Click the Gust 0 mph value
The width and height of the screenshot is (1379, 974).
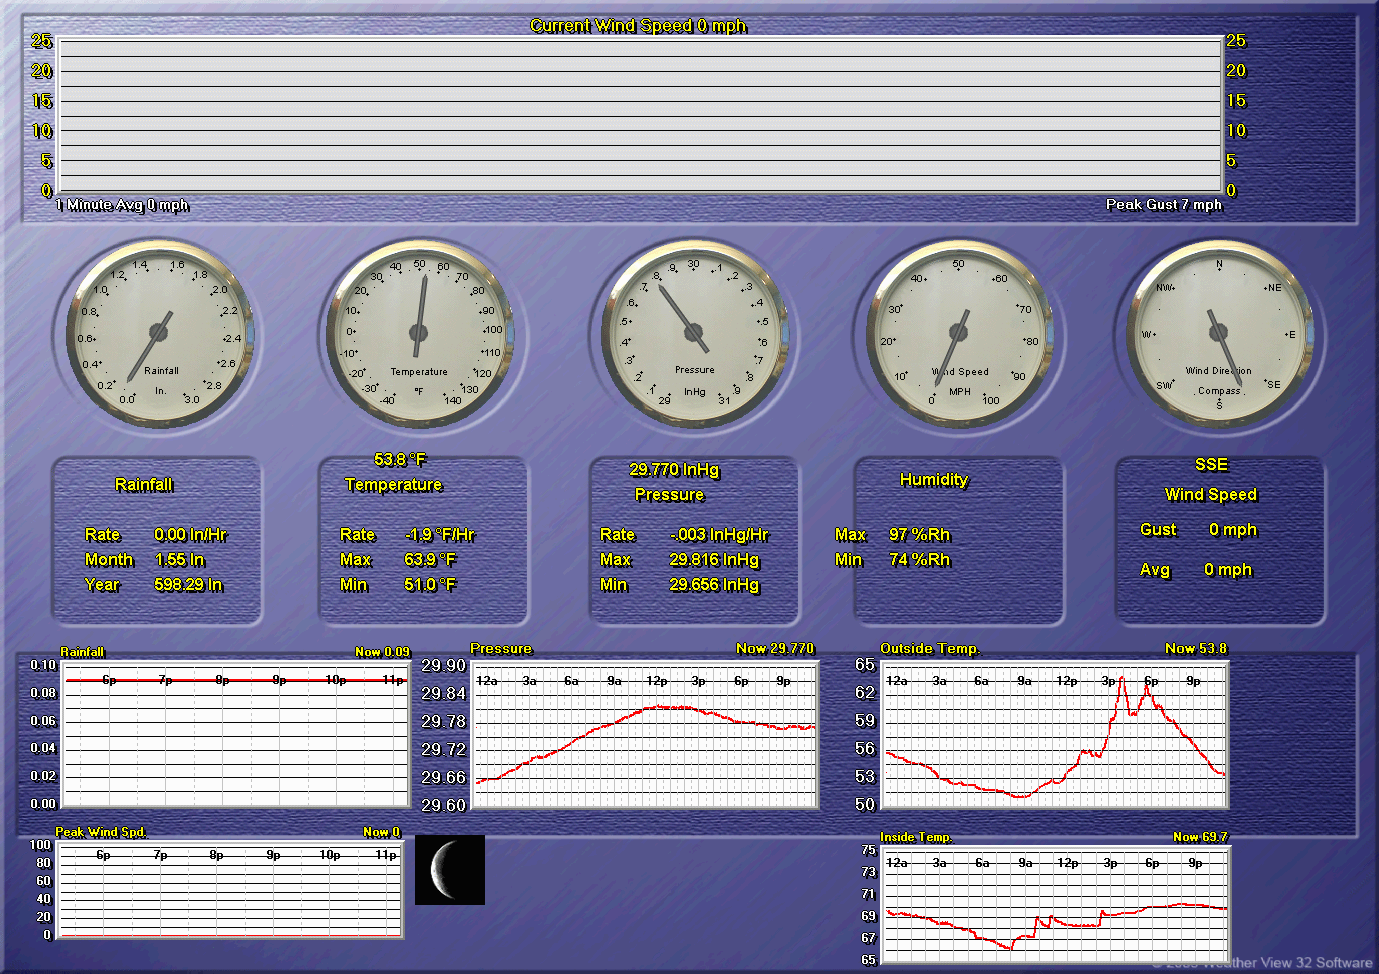1233,530
